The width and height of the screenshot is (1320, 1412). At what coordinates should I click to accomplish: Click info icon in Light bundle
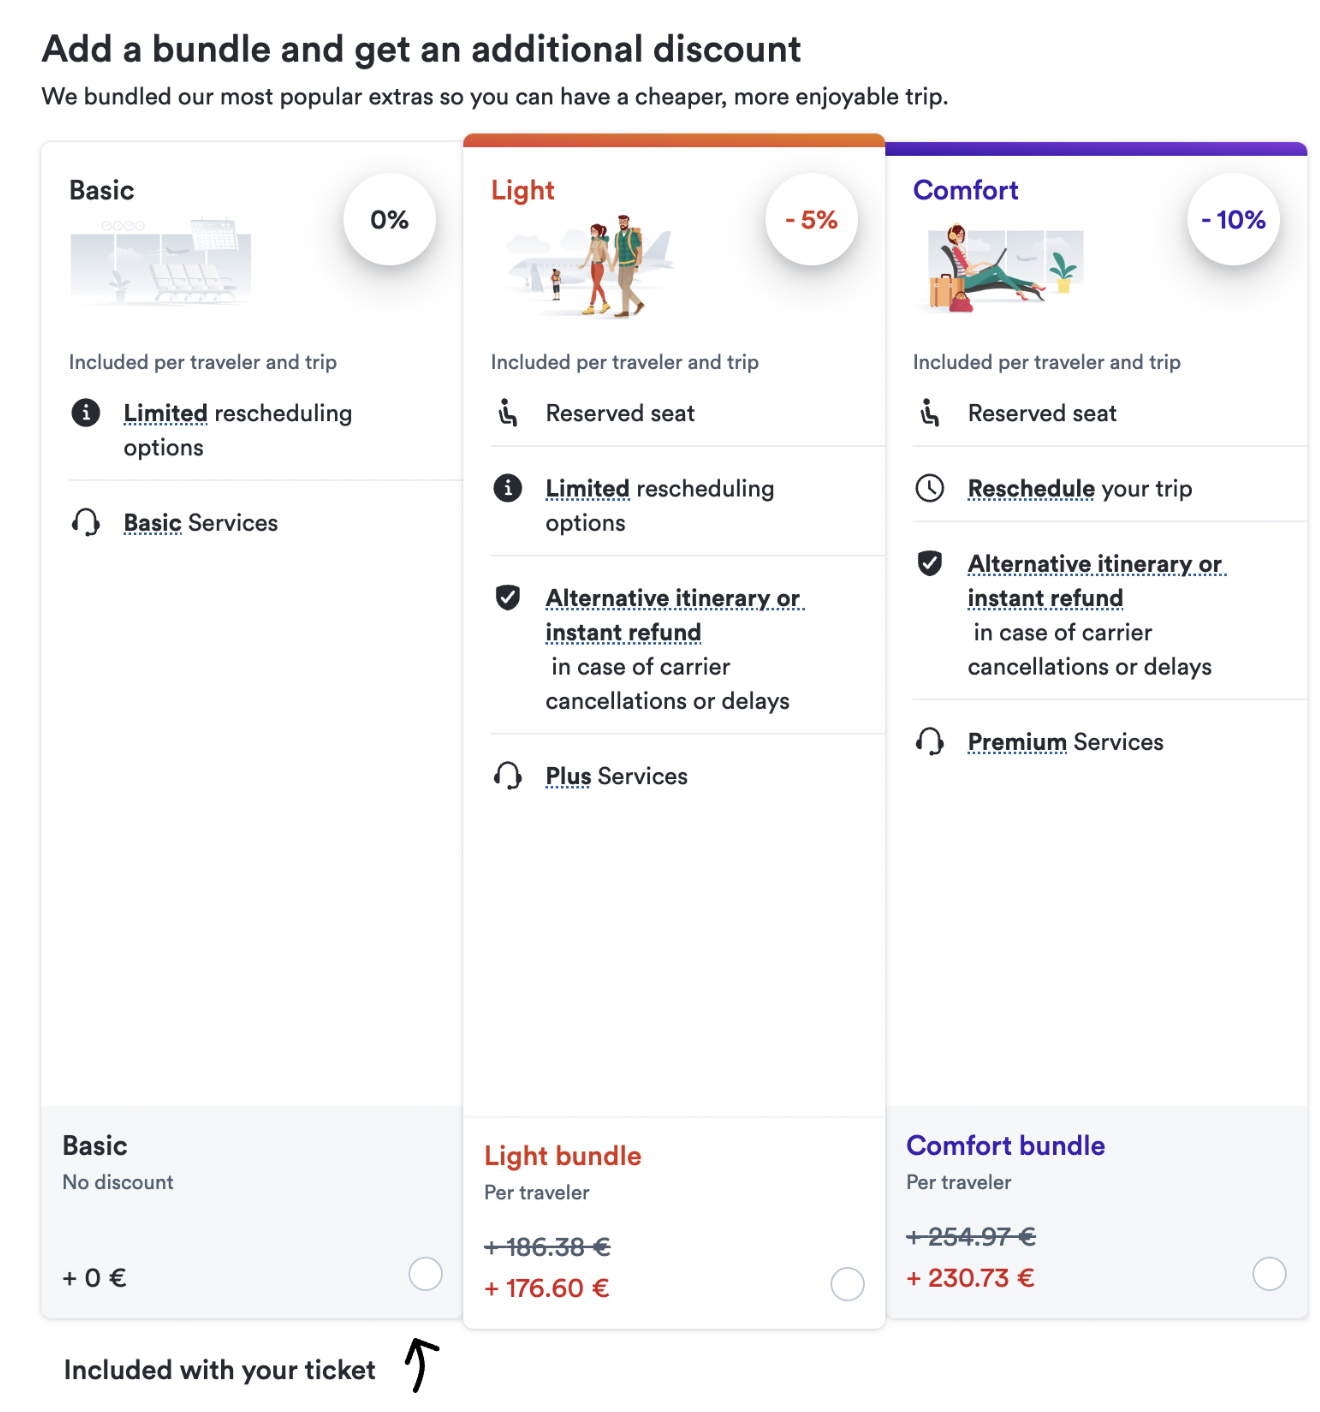[508, 488]
